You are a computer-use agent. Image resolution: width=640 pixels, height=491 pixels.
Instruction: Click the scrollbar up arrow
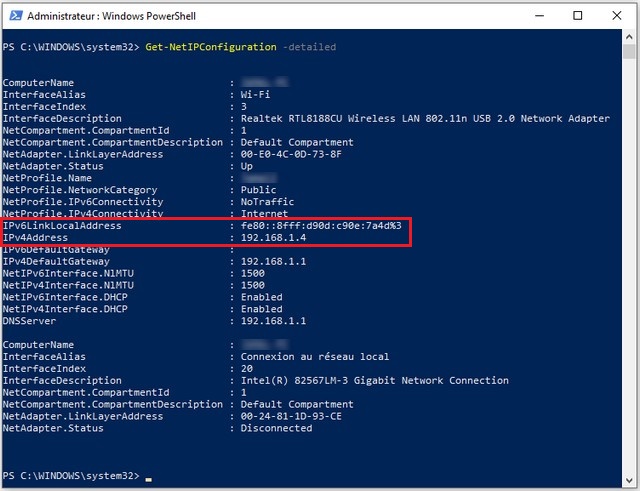(x=629, y=40)
